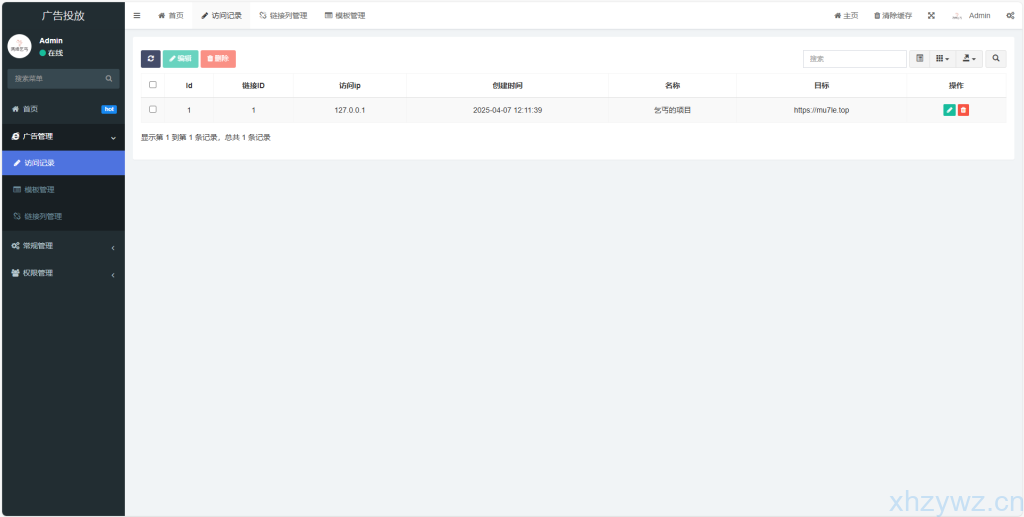
Task: Click the 清除缓存 clear cache button
Action: click(892, 16)
